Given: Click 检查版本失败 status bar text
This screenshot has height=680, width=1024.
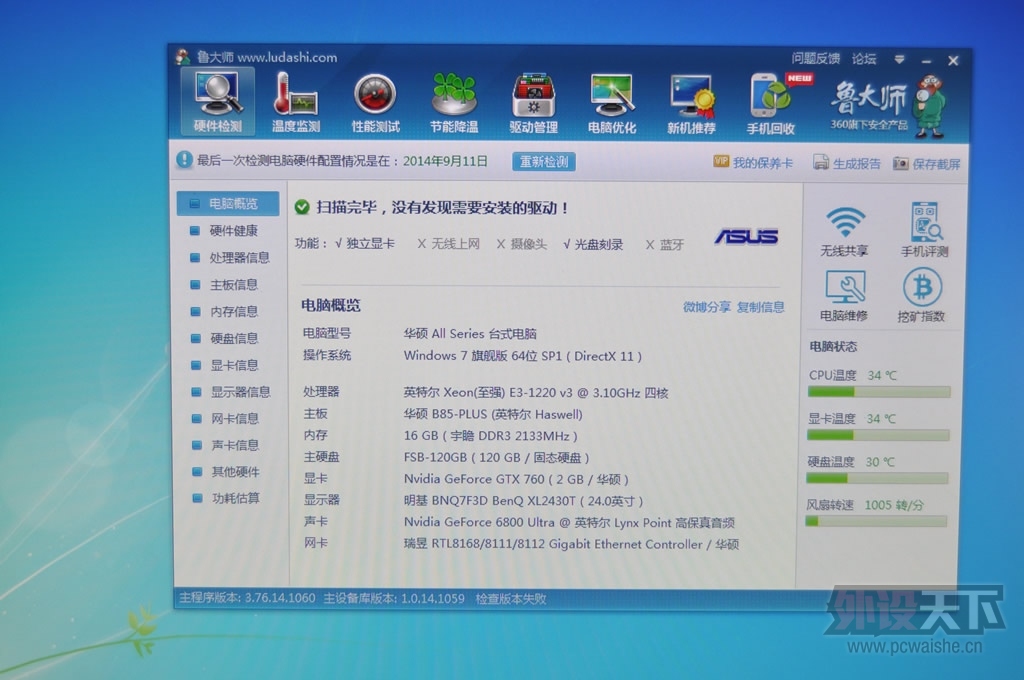Looking at the screenshot, I should pyautogui.click(x=511, y=598).
